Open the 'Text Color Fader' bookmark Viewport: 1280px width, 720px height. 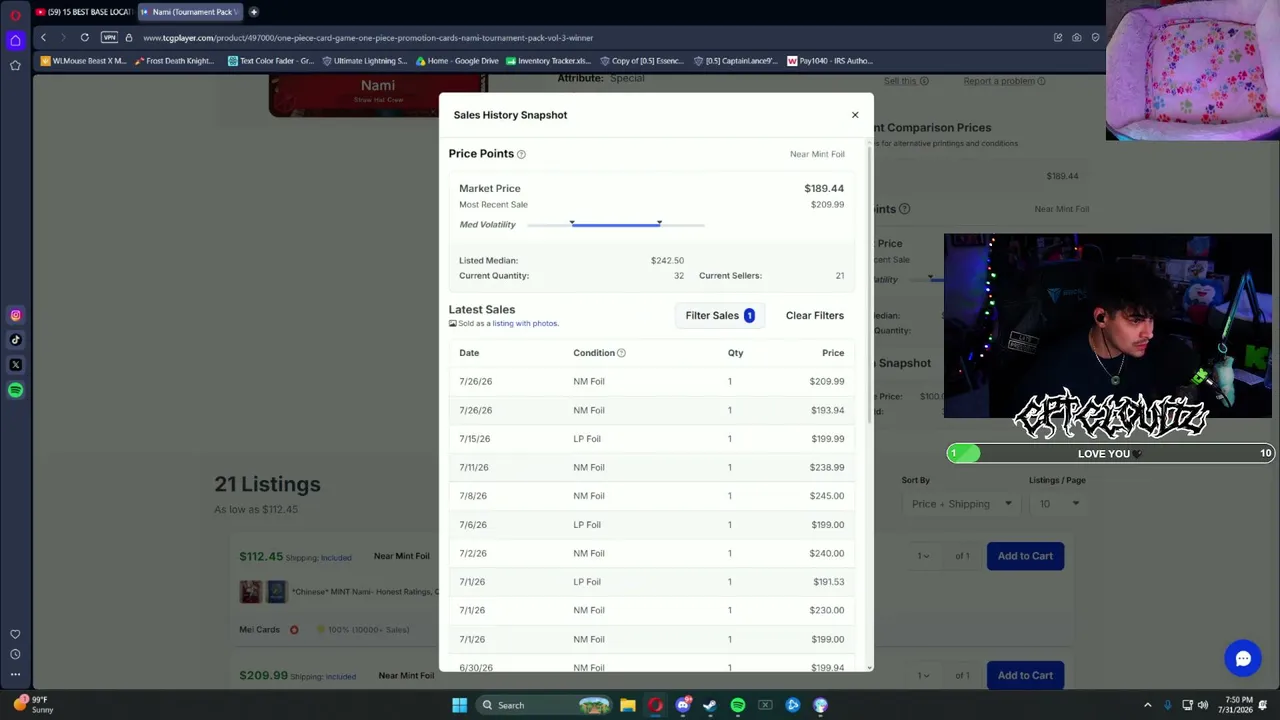(x=271, y=61)
